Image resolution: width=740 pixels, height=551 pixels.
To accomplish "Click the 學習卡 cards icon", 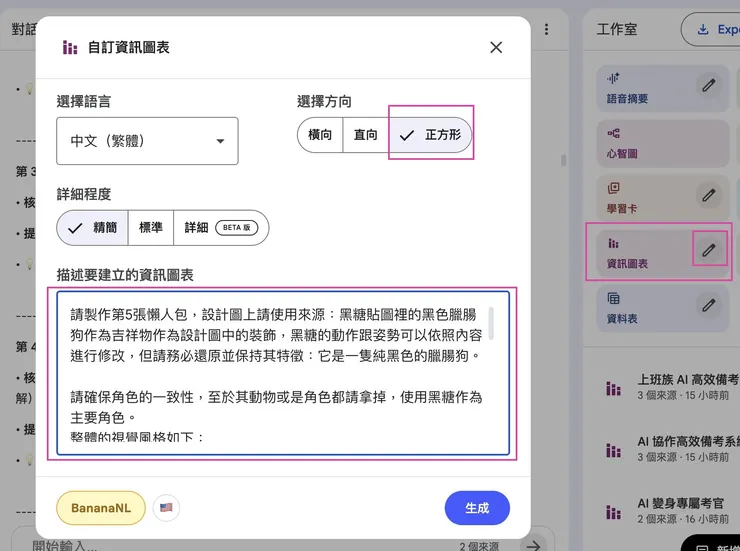I will pyautogui.click(x=614, y=188).
